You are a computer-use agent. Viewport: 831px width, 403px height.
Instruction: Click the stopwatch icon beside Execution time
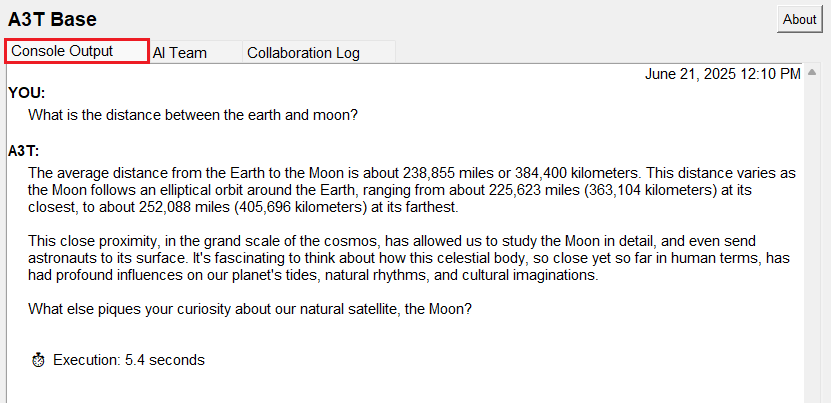coord(38,360)
